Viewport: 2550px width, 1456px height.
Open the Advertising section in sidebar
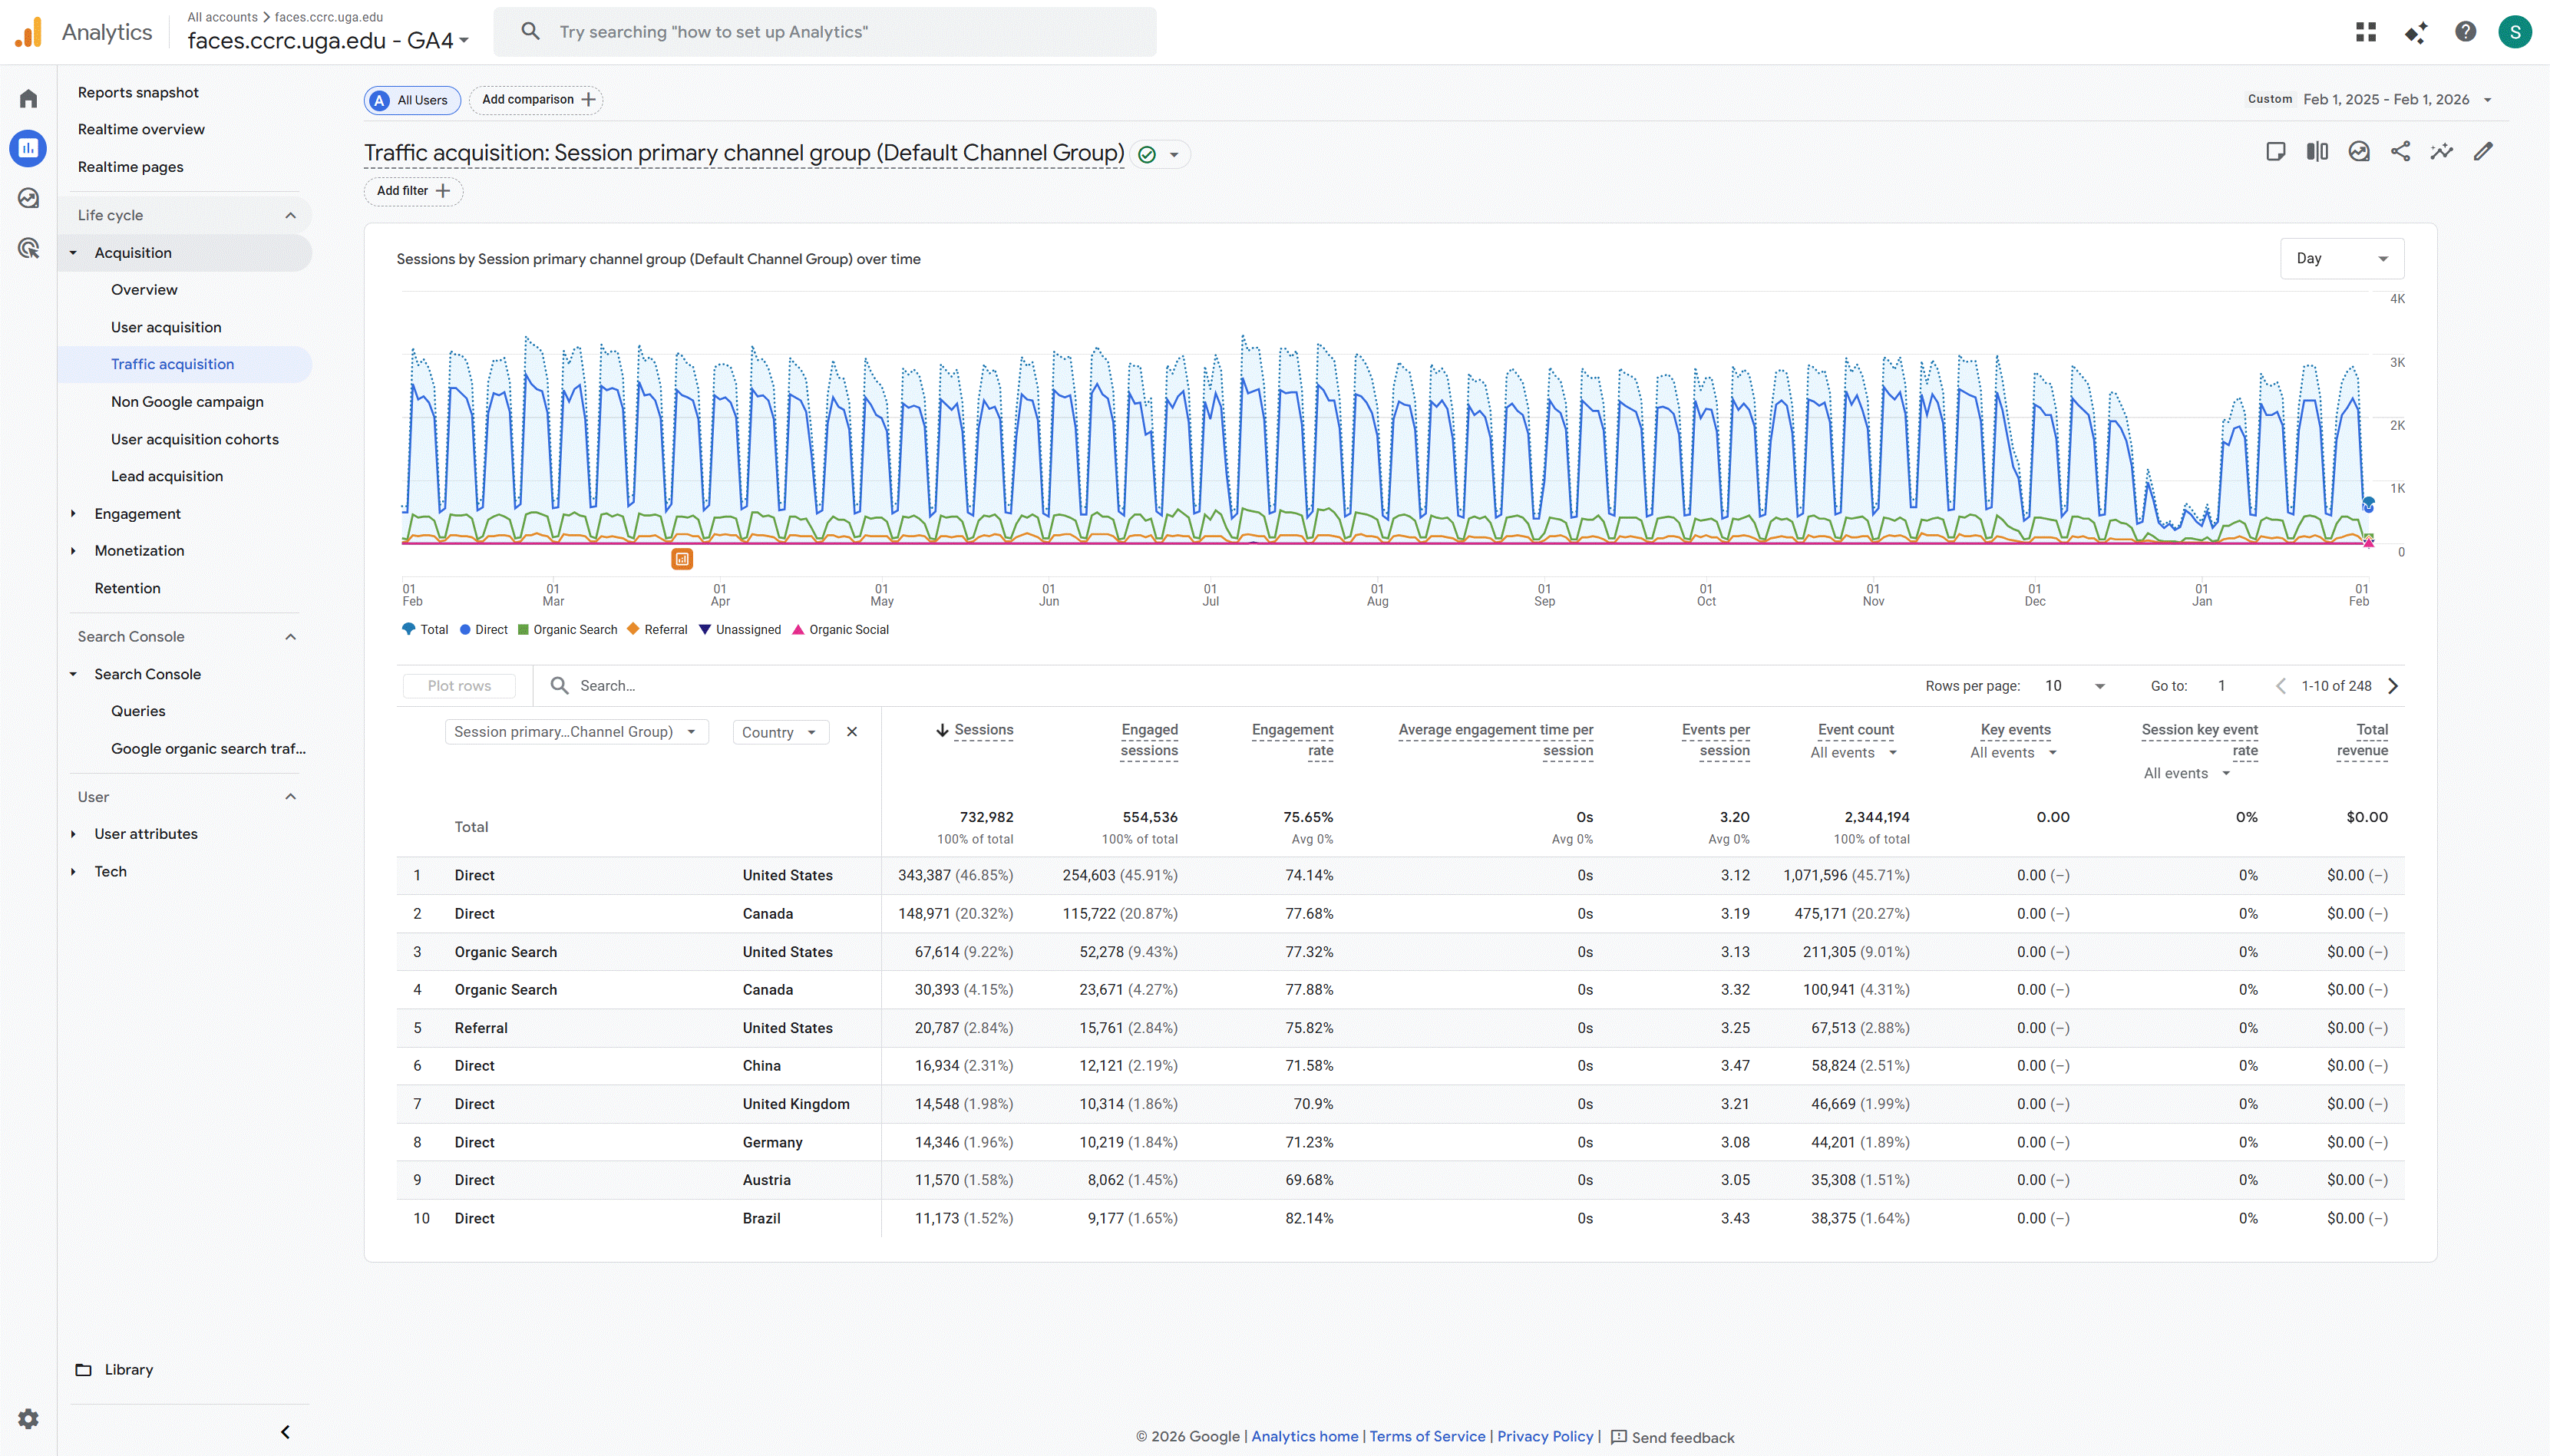click(x=28, y=248)
